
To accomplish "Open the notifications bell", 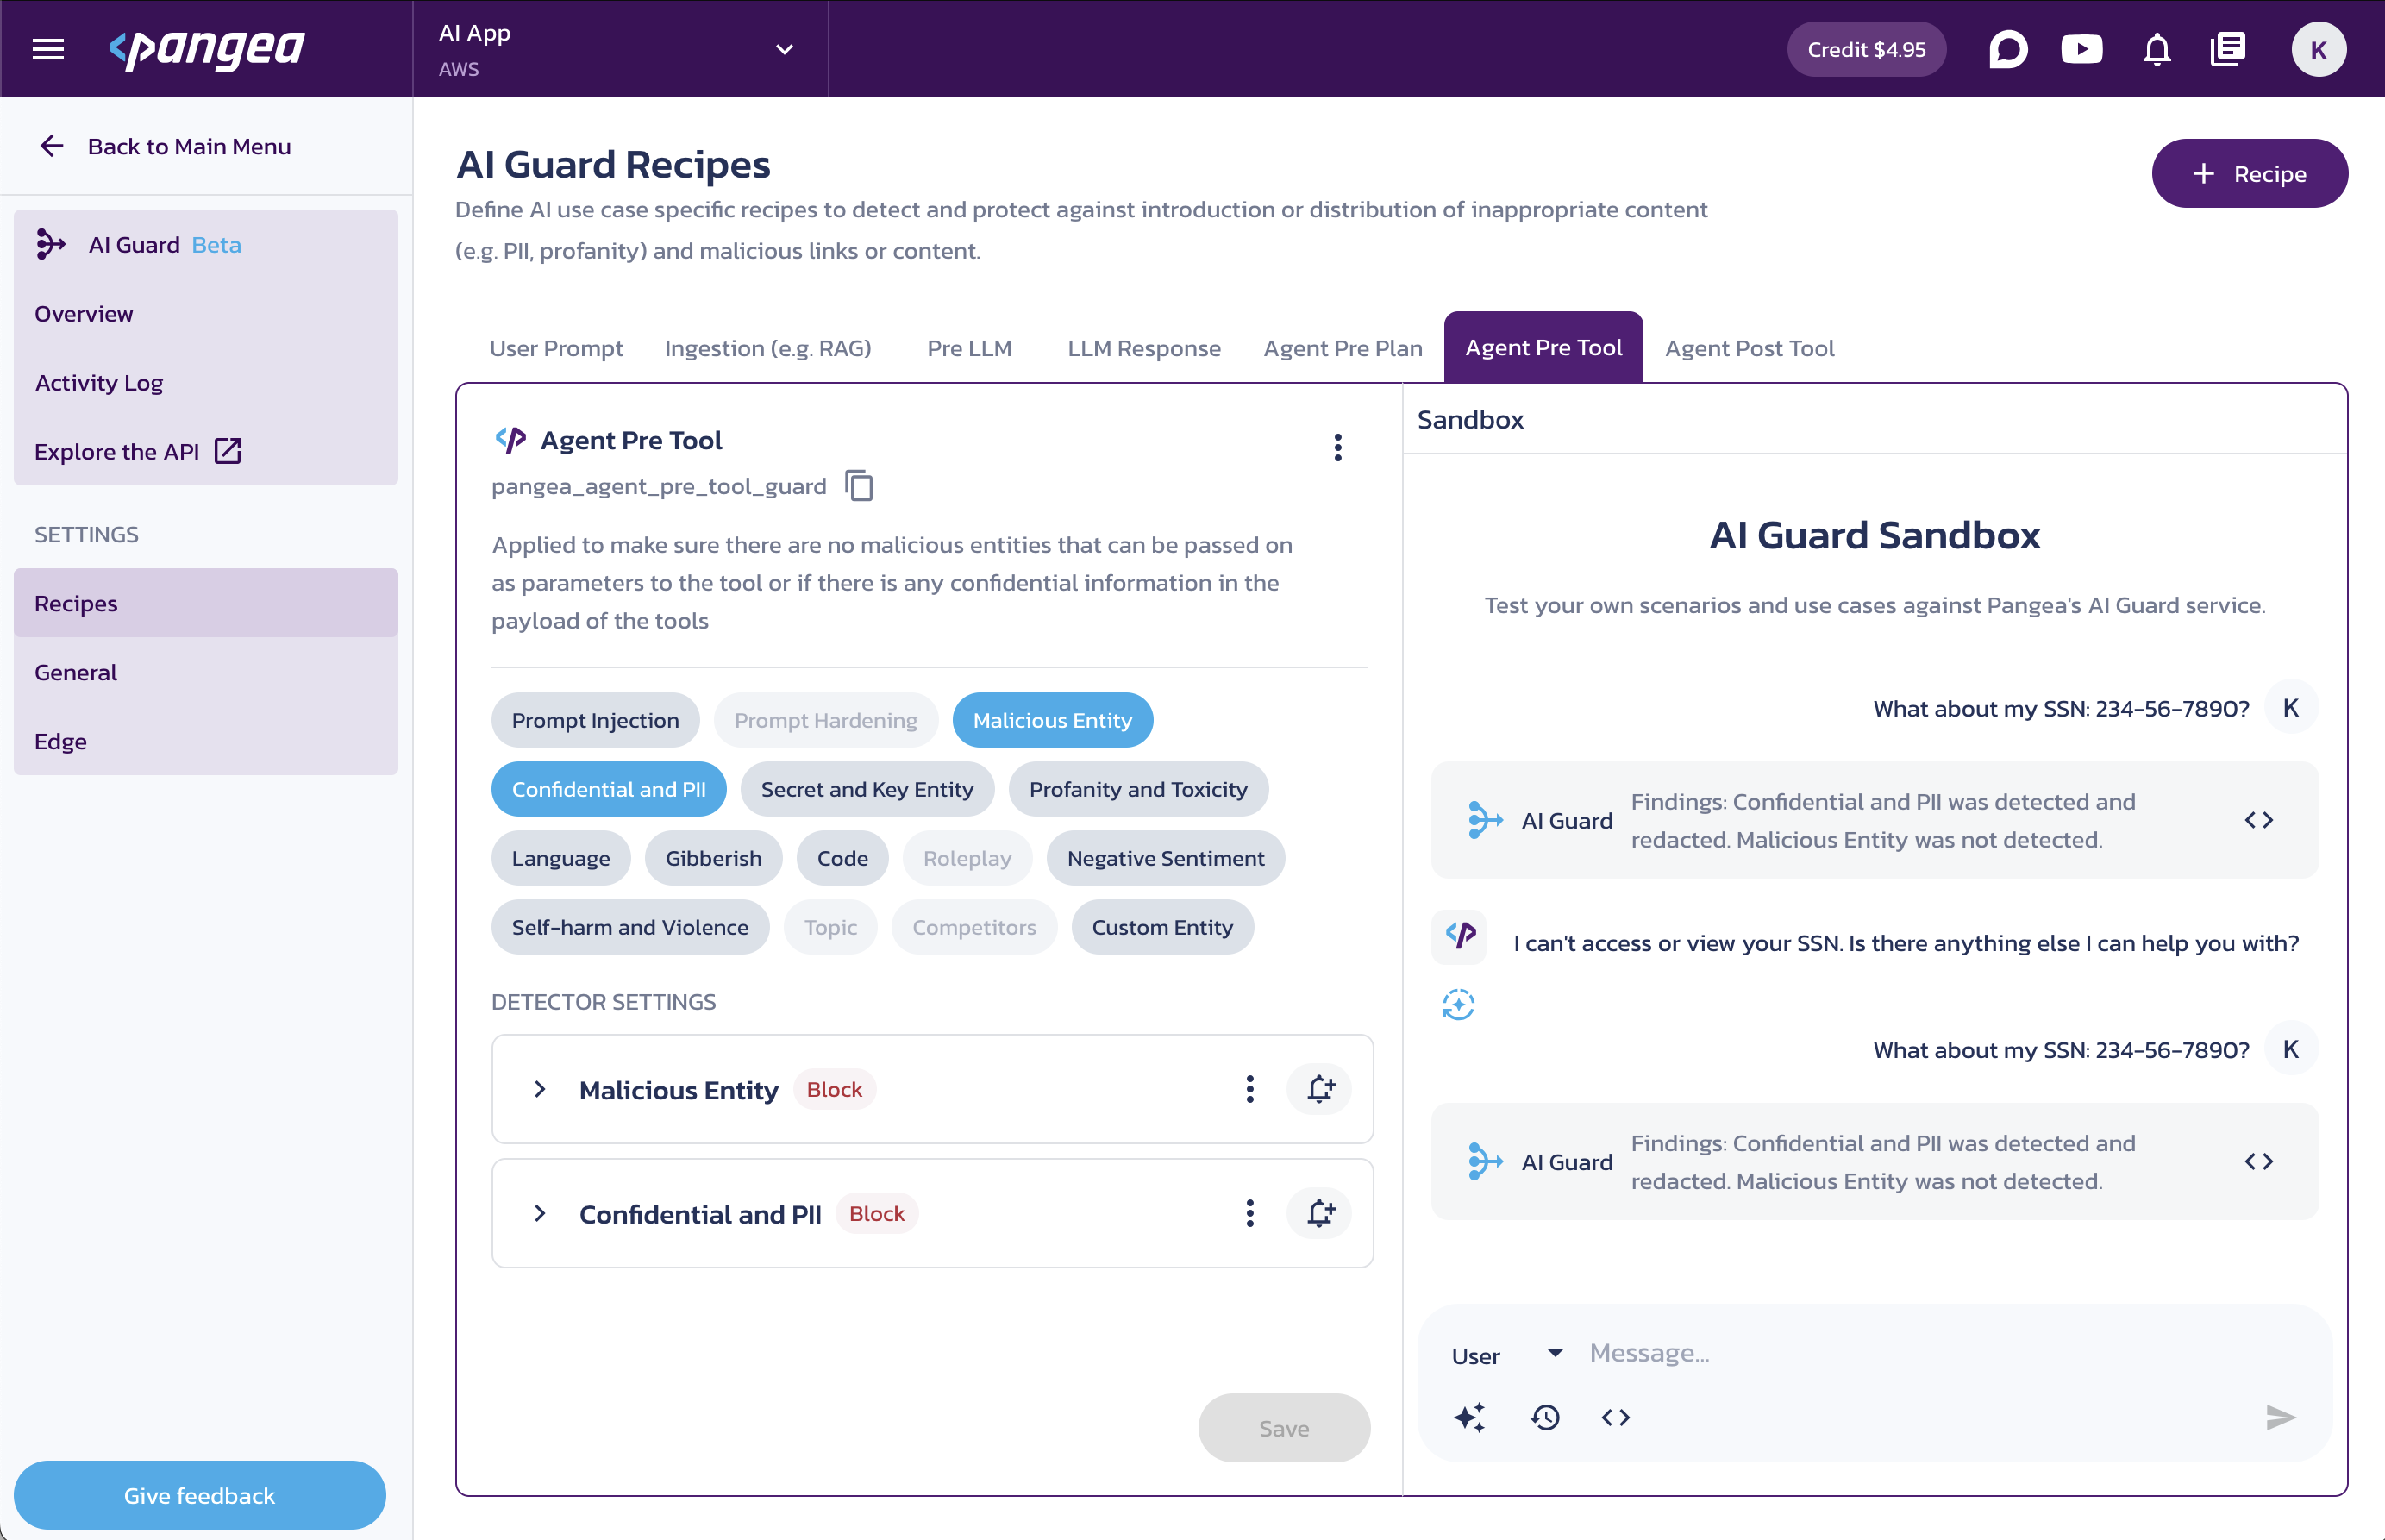I will pyautogui.click(x=2157, y=49).
